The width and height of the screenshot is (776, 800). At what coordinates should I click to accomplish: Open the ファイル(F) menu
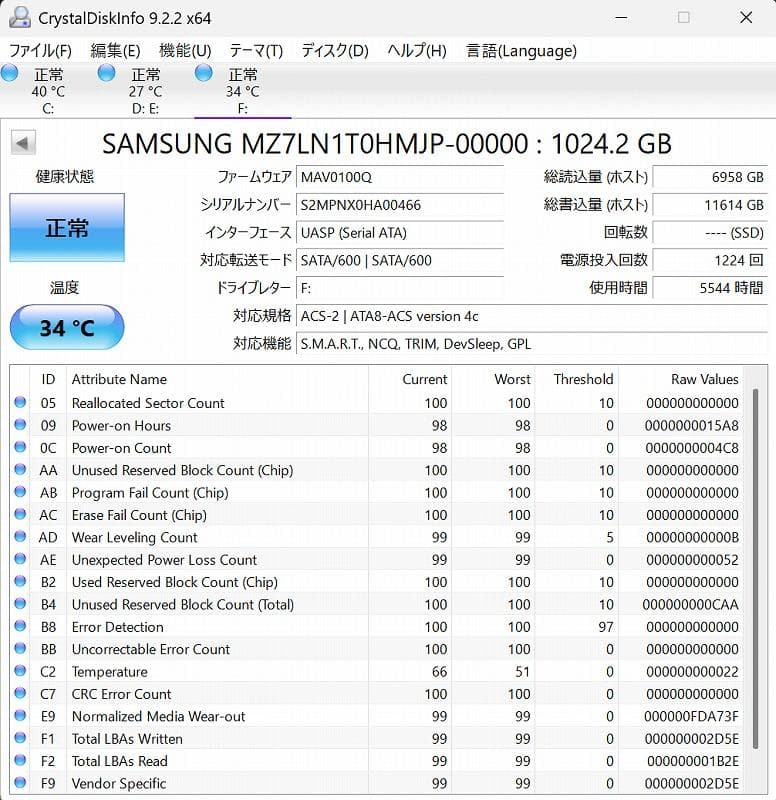coord(40,51)
